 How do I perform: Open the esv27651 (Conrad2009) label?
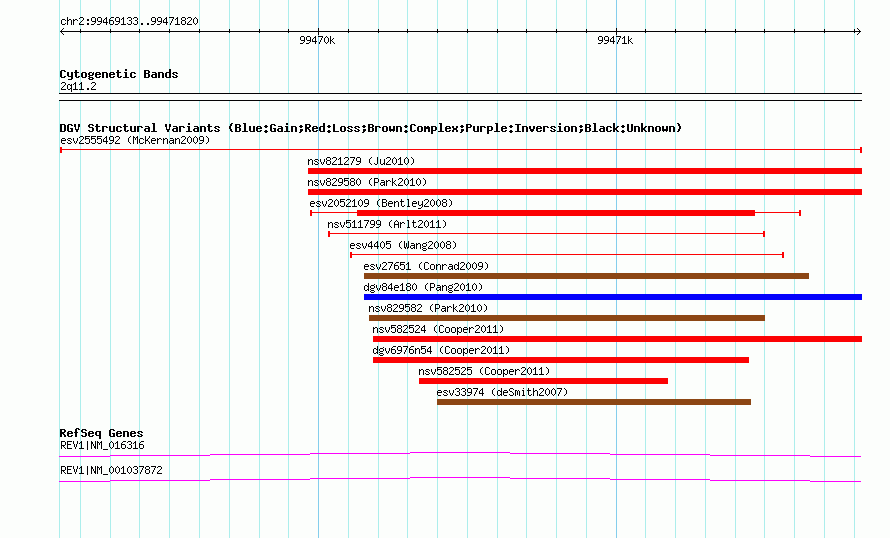(426, 266)
